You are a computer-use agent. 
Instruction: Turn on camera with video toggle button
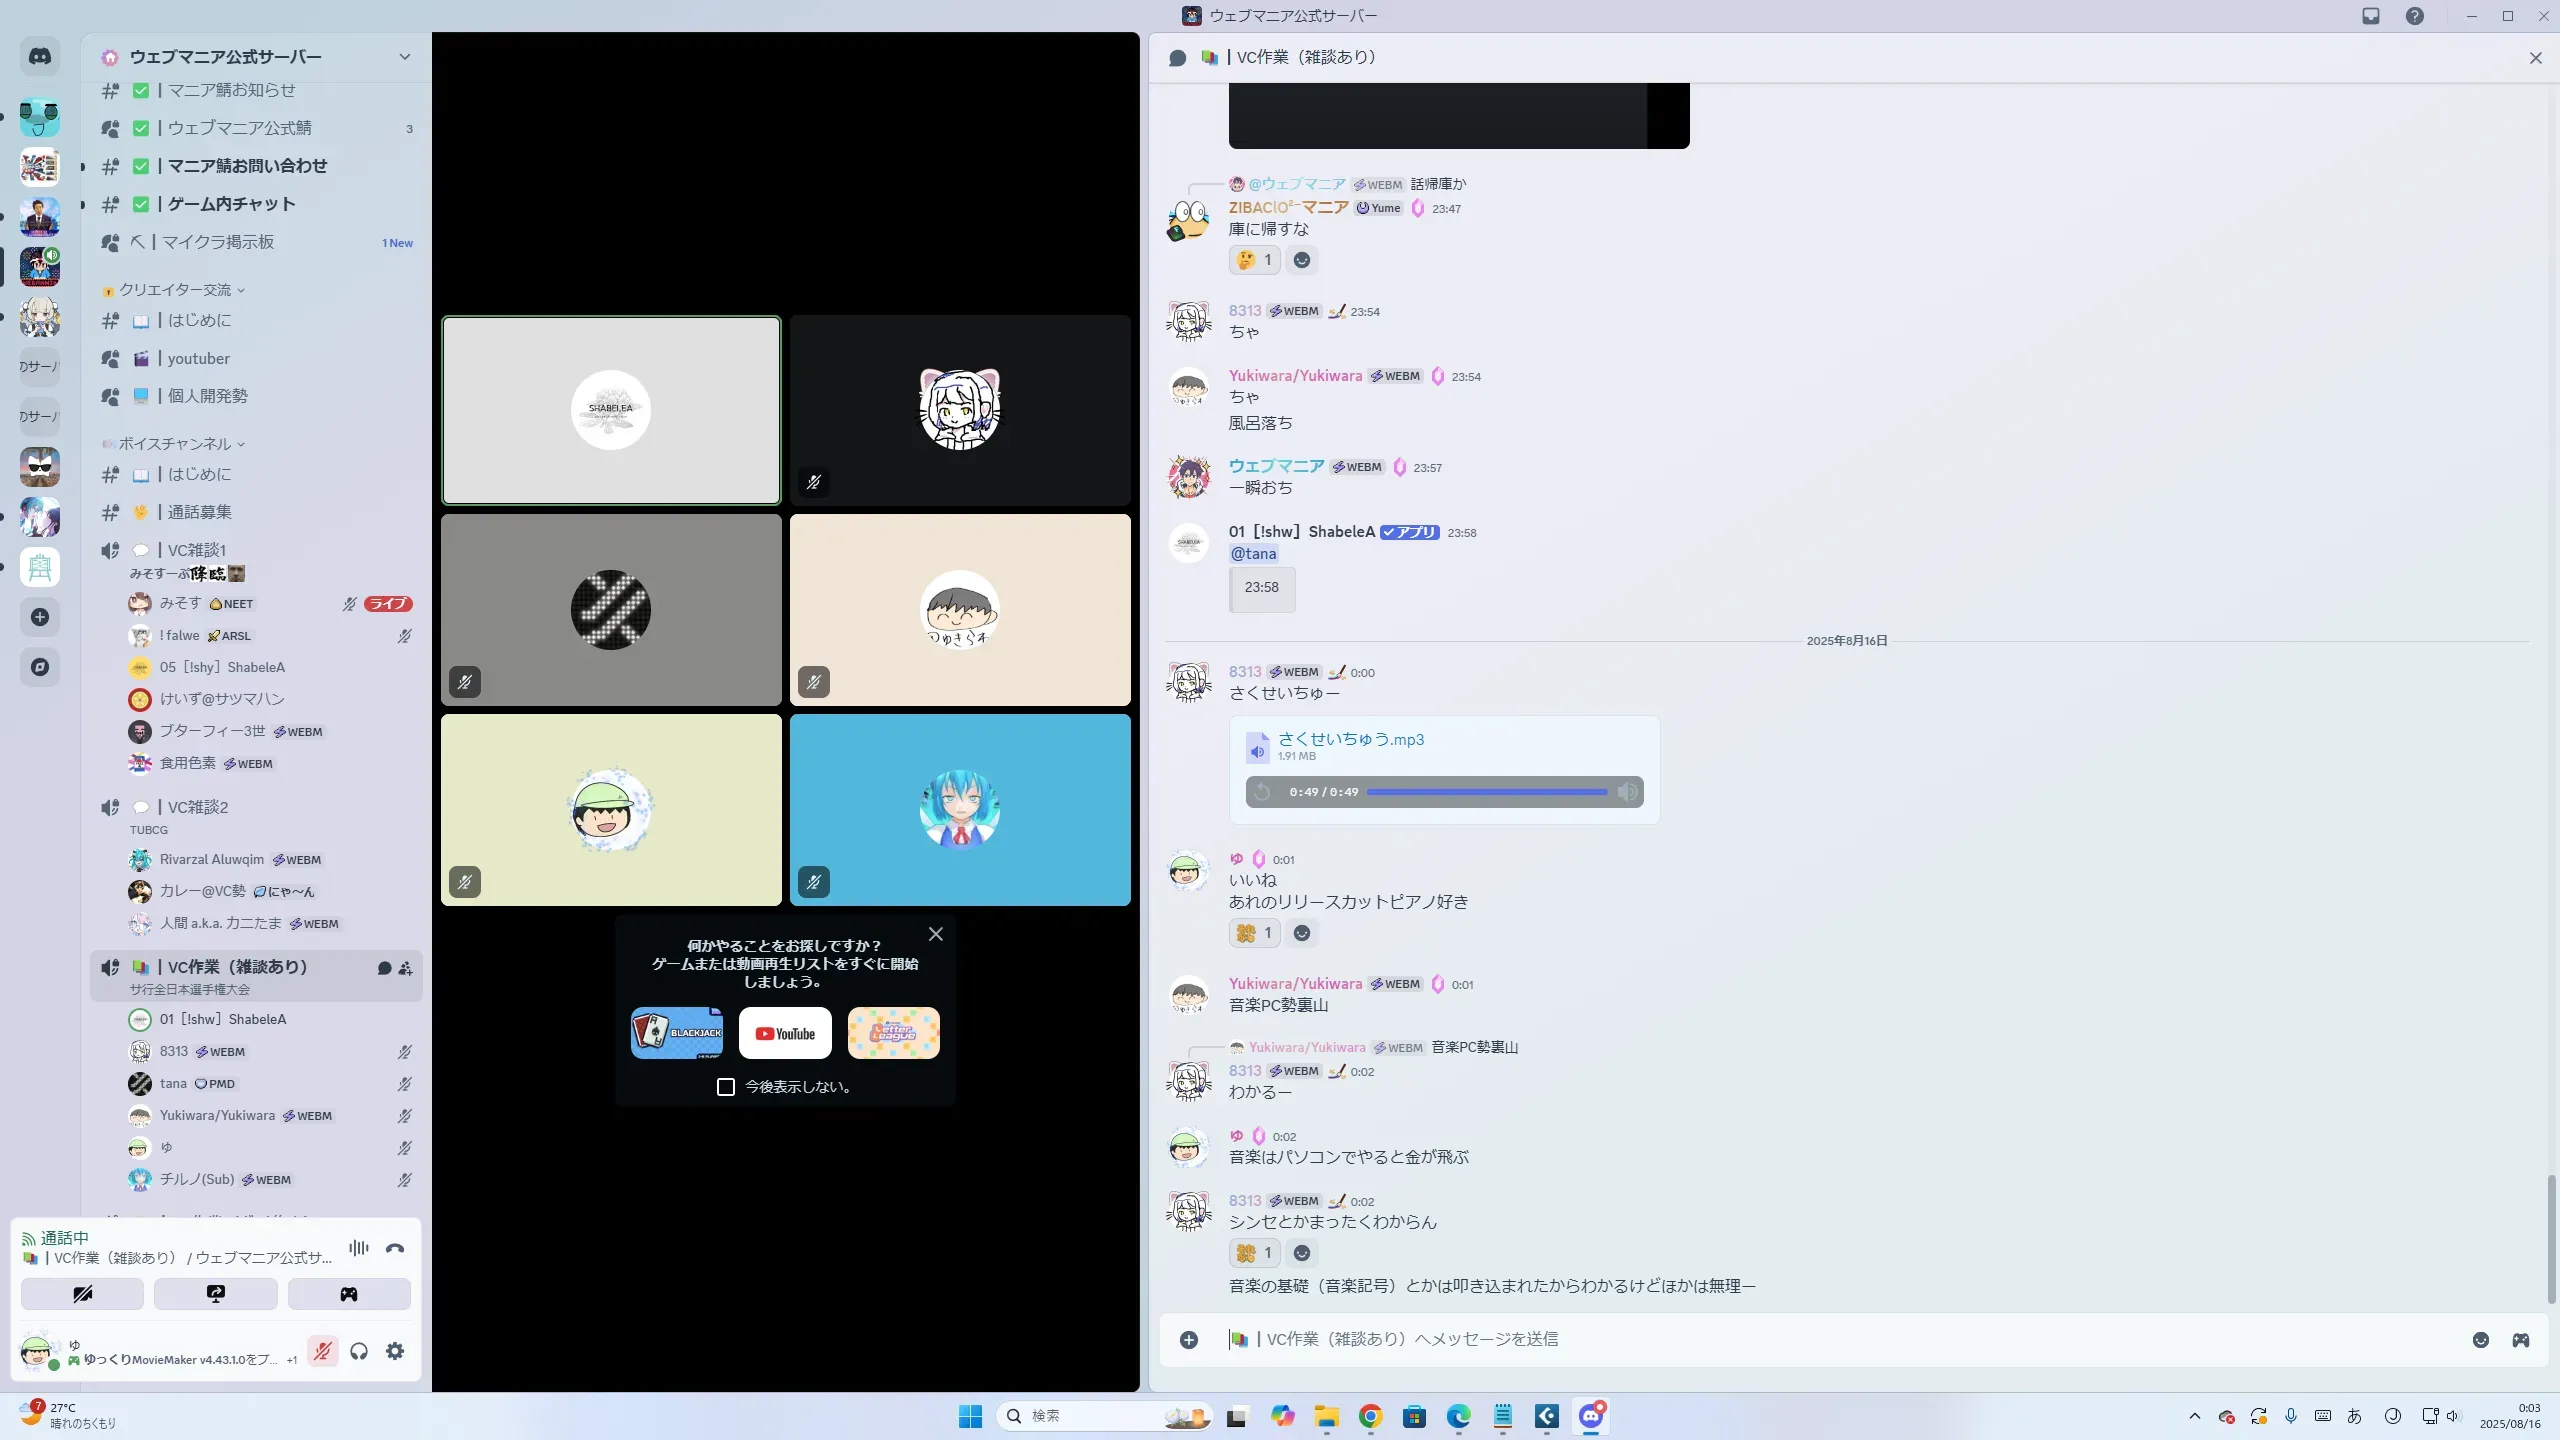pyautogui.click(x=82, y=1294)
